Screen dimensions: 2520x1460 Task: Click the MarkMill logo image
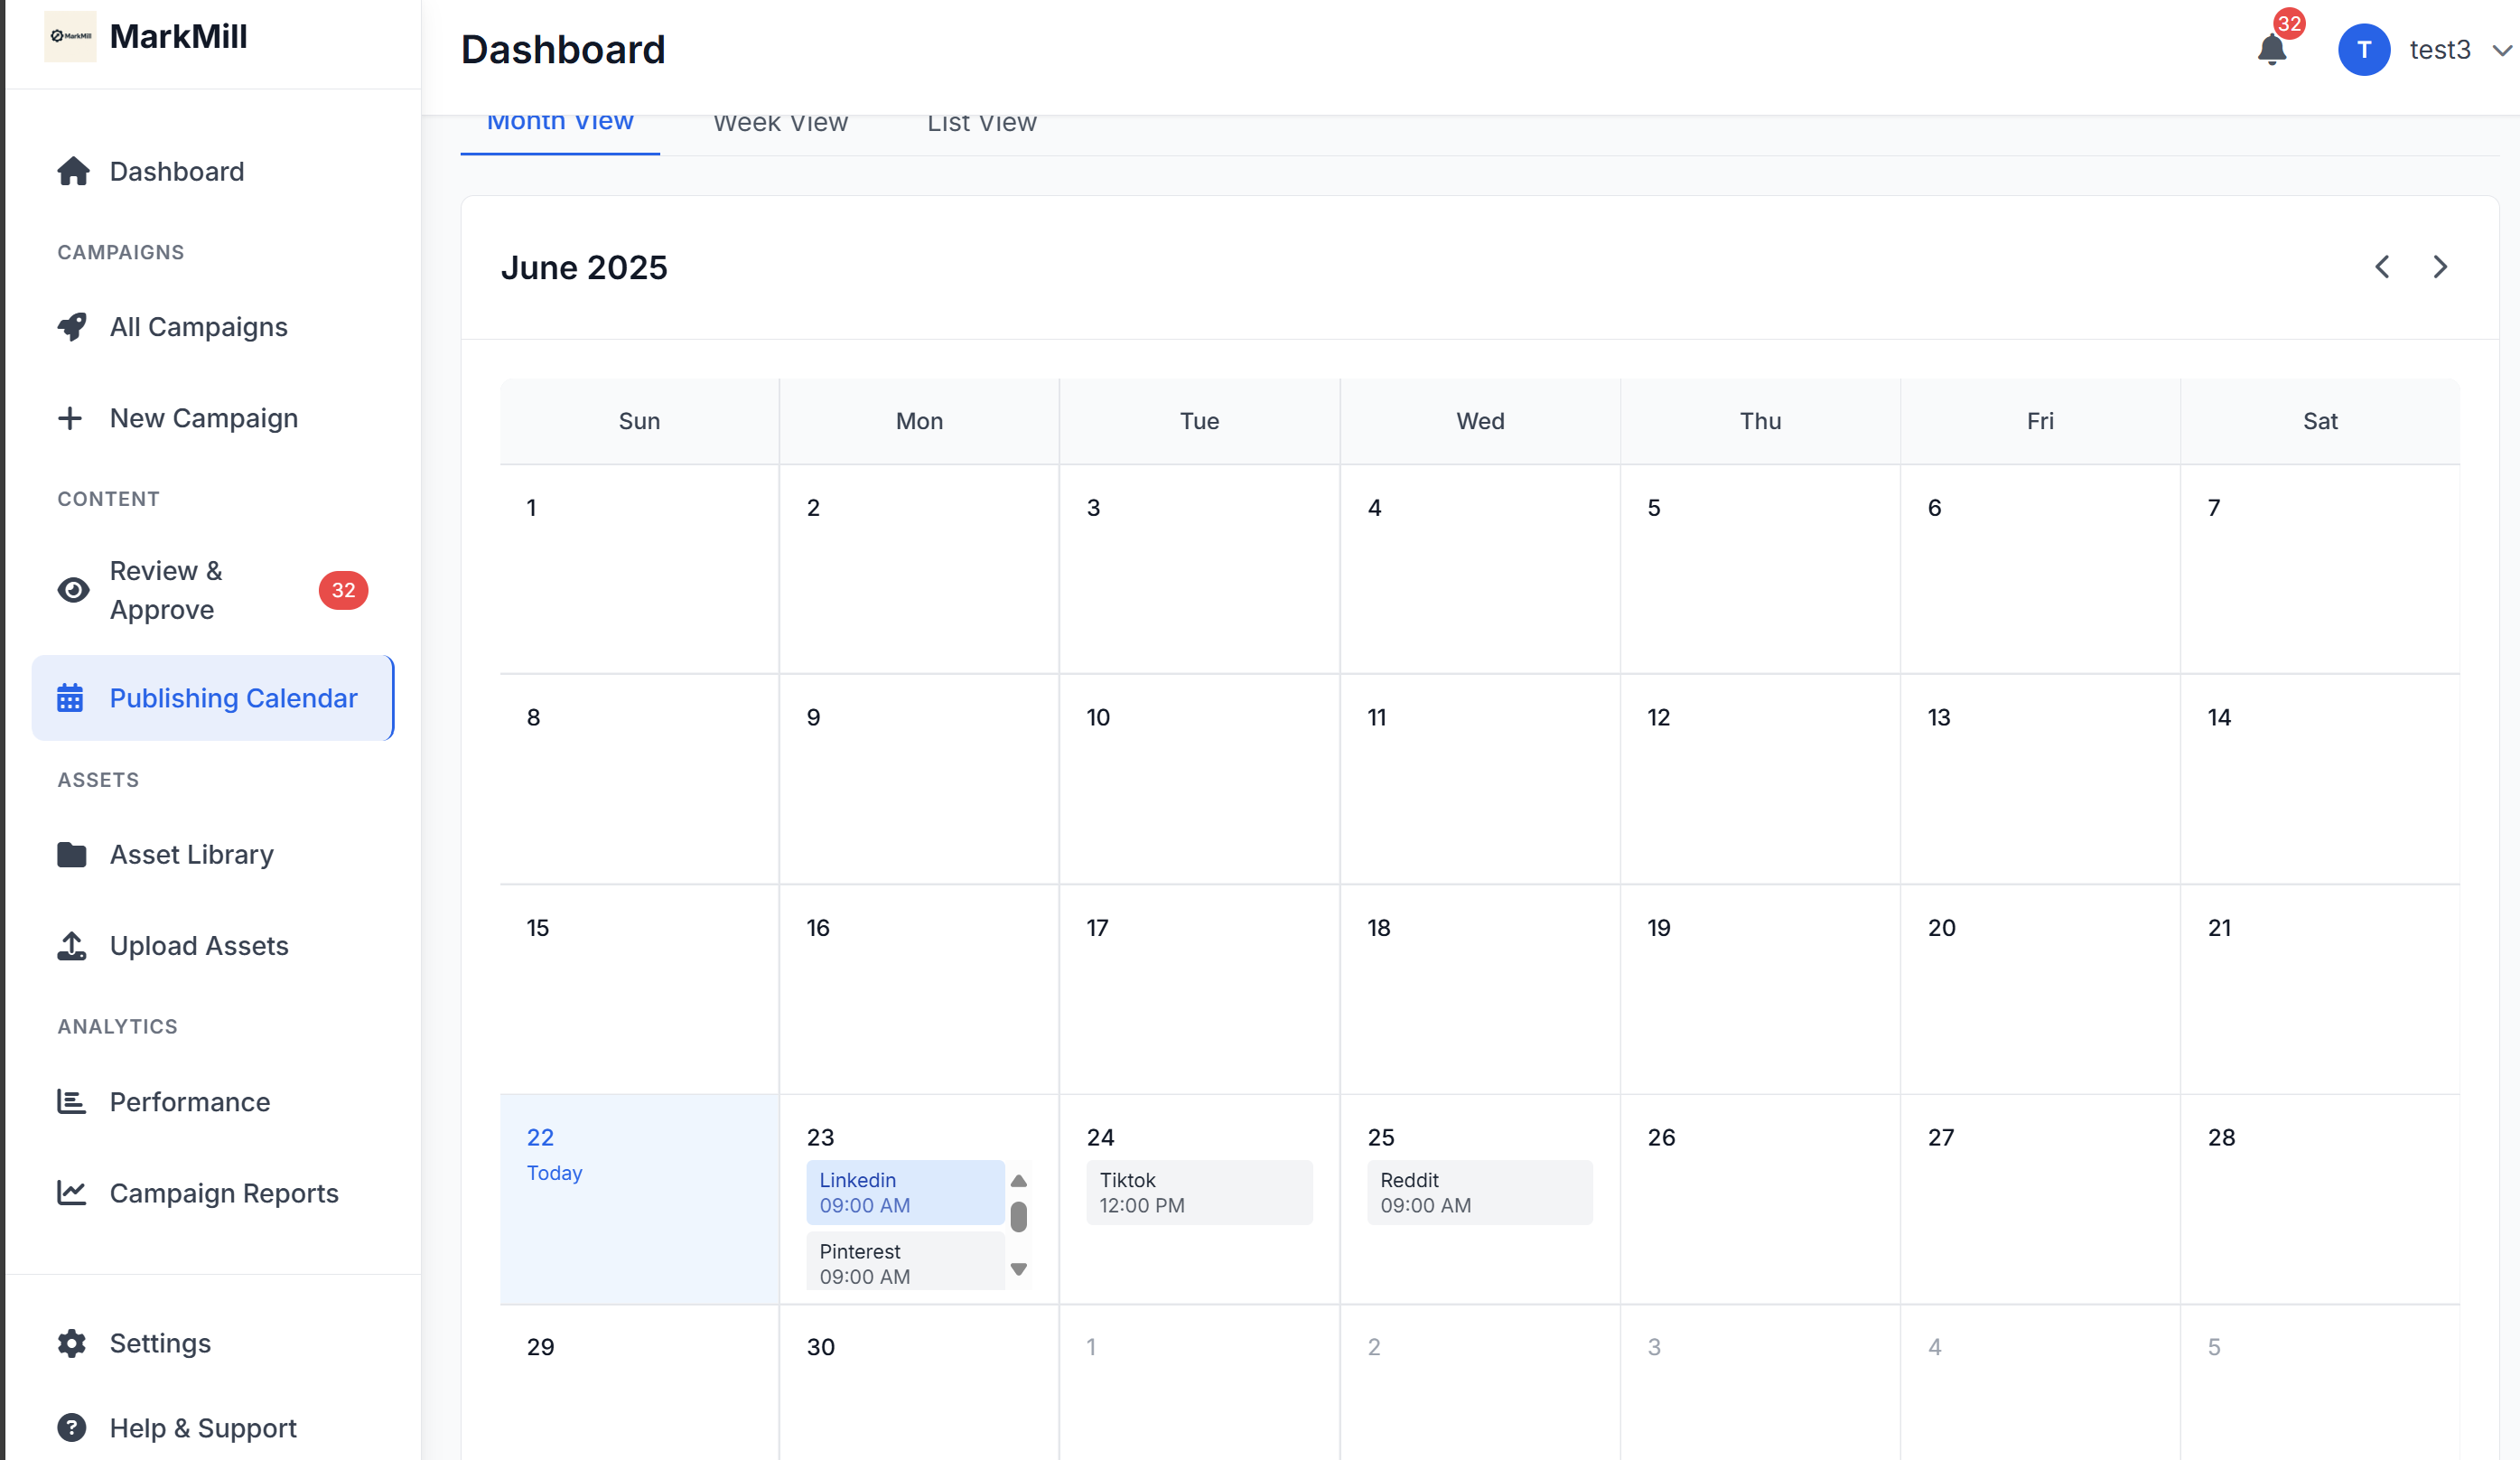tap(70, 36)
